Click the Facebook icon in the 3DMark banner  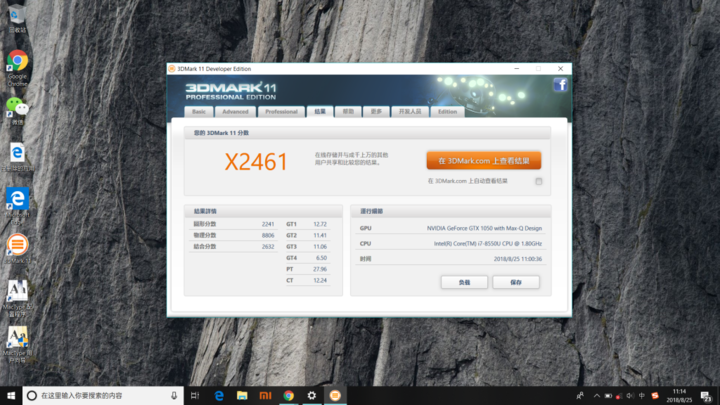click(x=560, y=85)
